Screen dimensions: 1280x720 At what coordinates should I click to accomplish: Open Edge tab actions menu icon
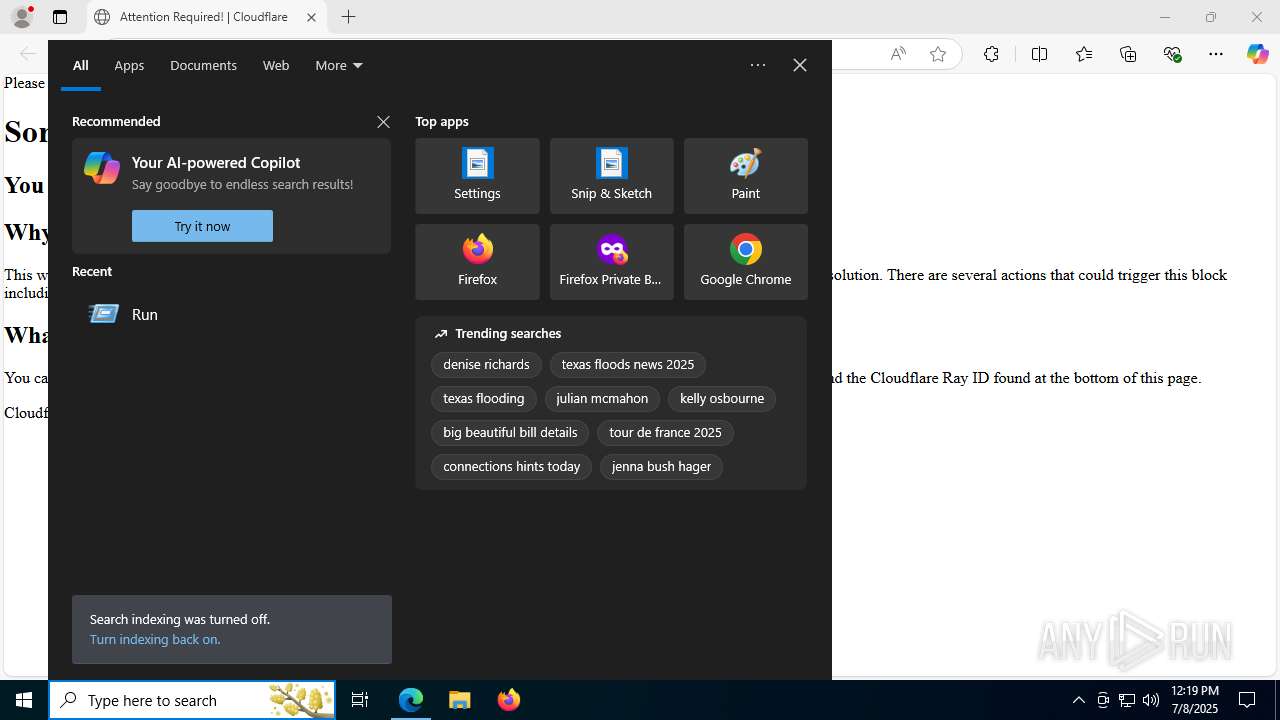[60, 17]
